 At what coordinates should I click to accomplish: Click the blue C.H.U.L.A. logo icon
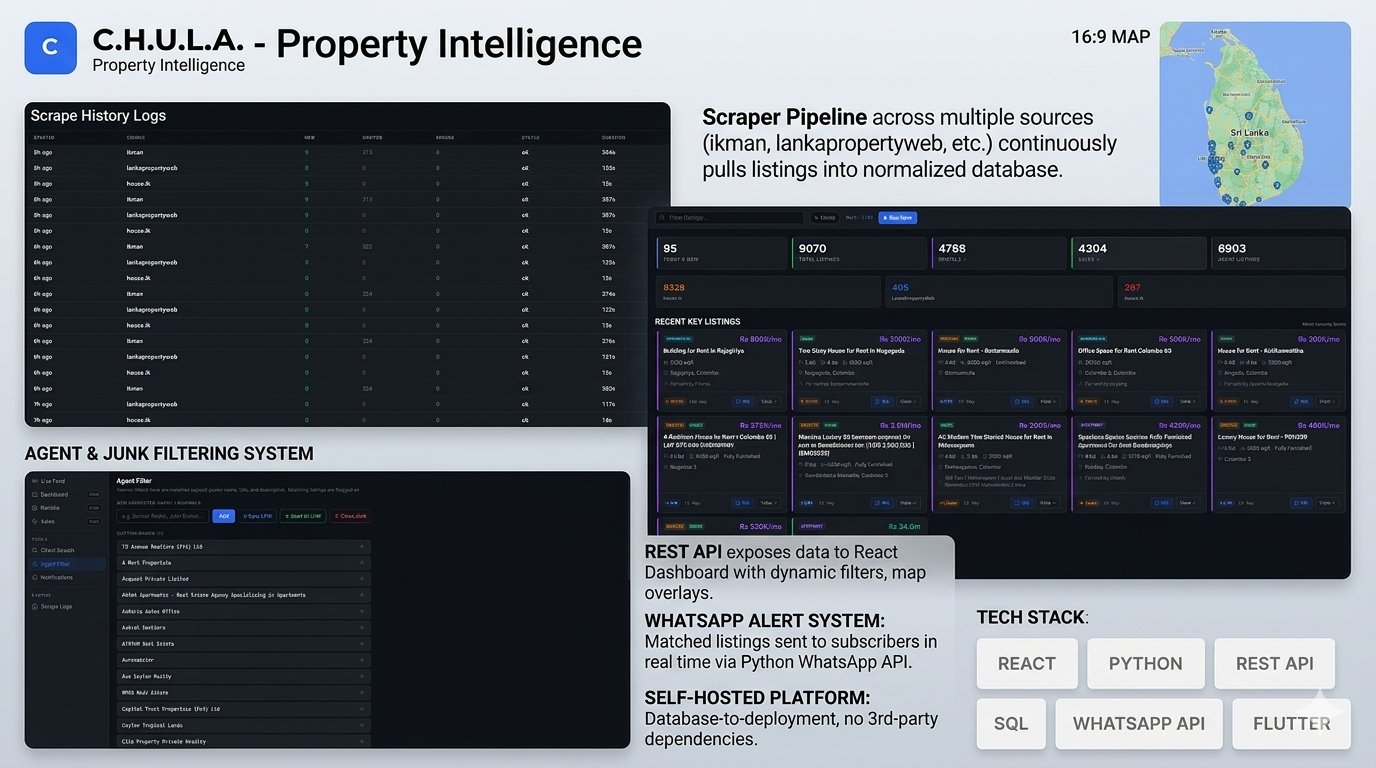[50, 48]
